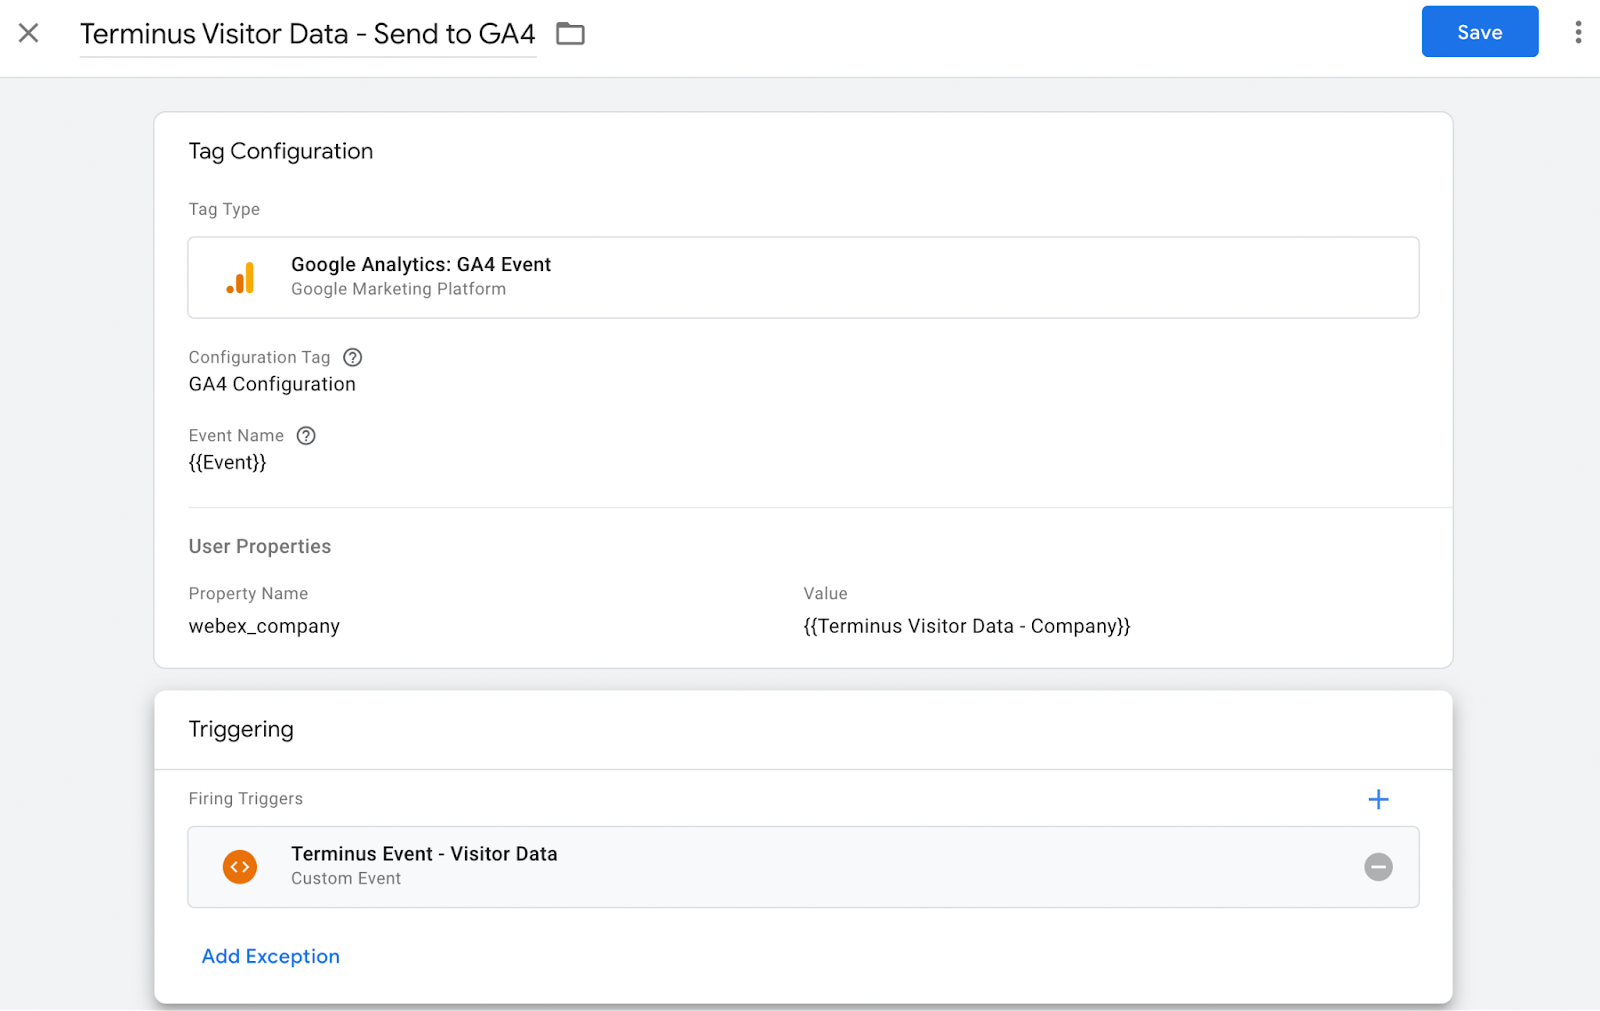Close the tag editor with the X icon
The image size is (1600, 1011).
click(29, 33)
